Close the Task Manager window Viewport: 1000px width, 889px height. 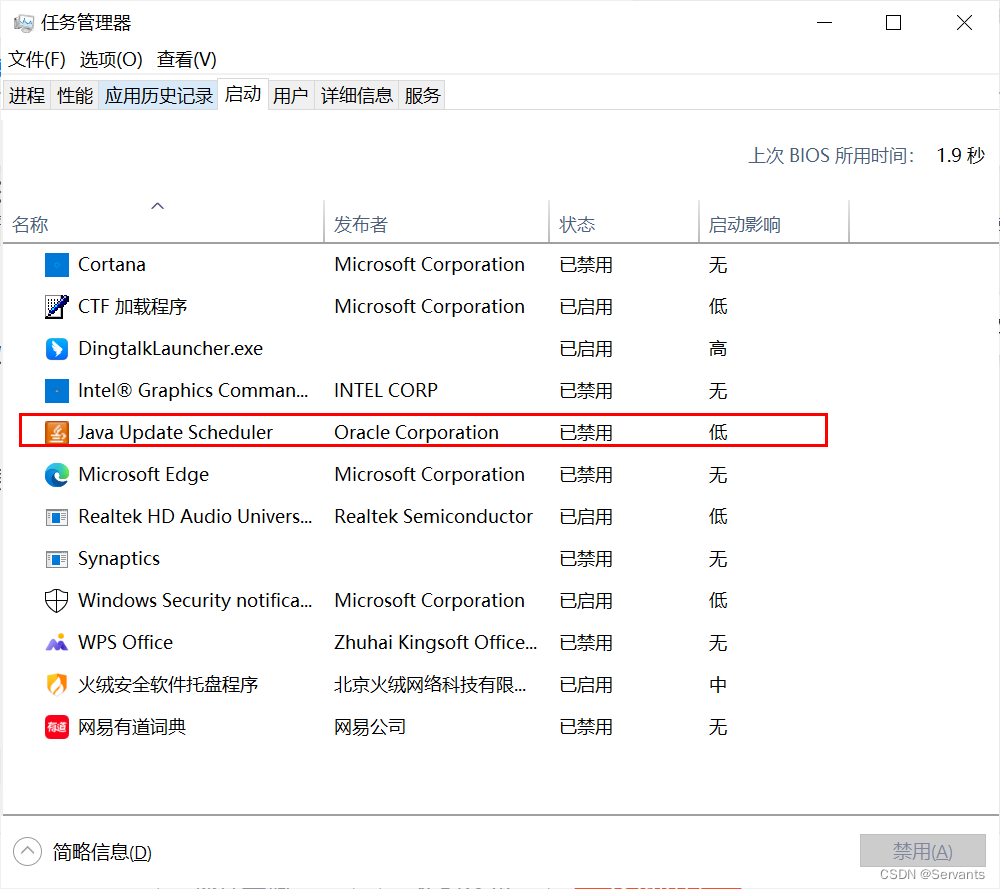click(x=964, y=23)
